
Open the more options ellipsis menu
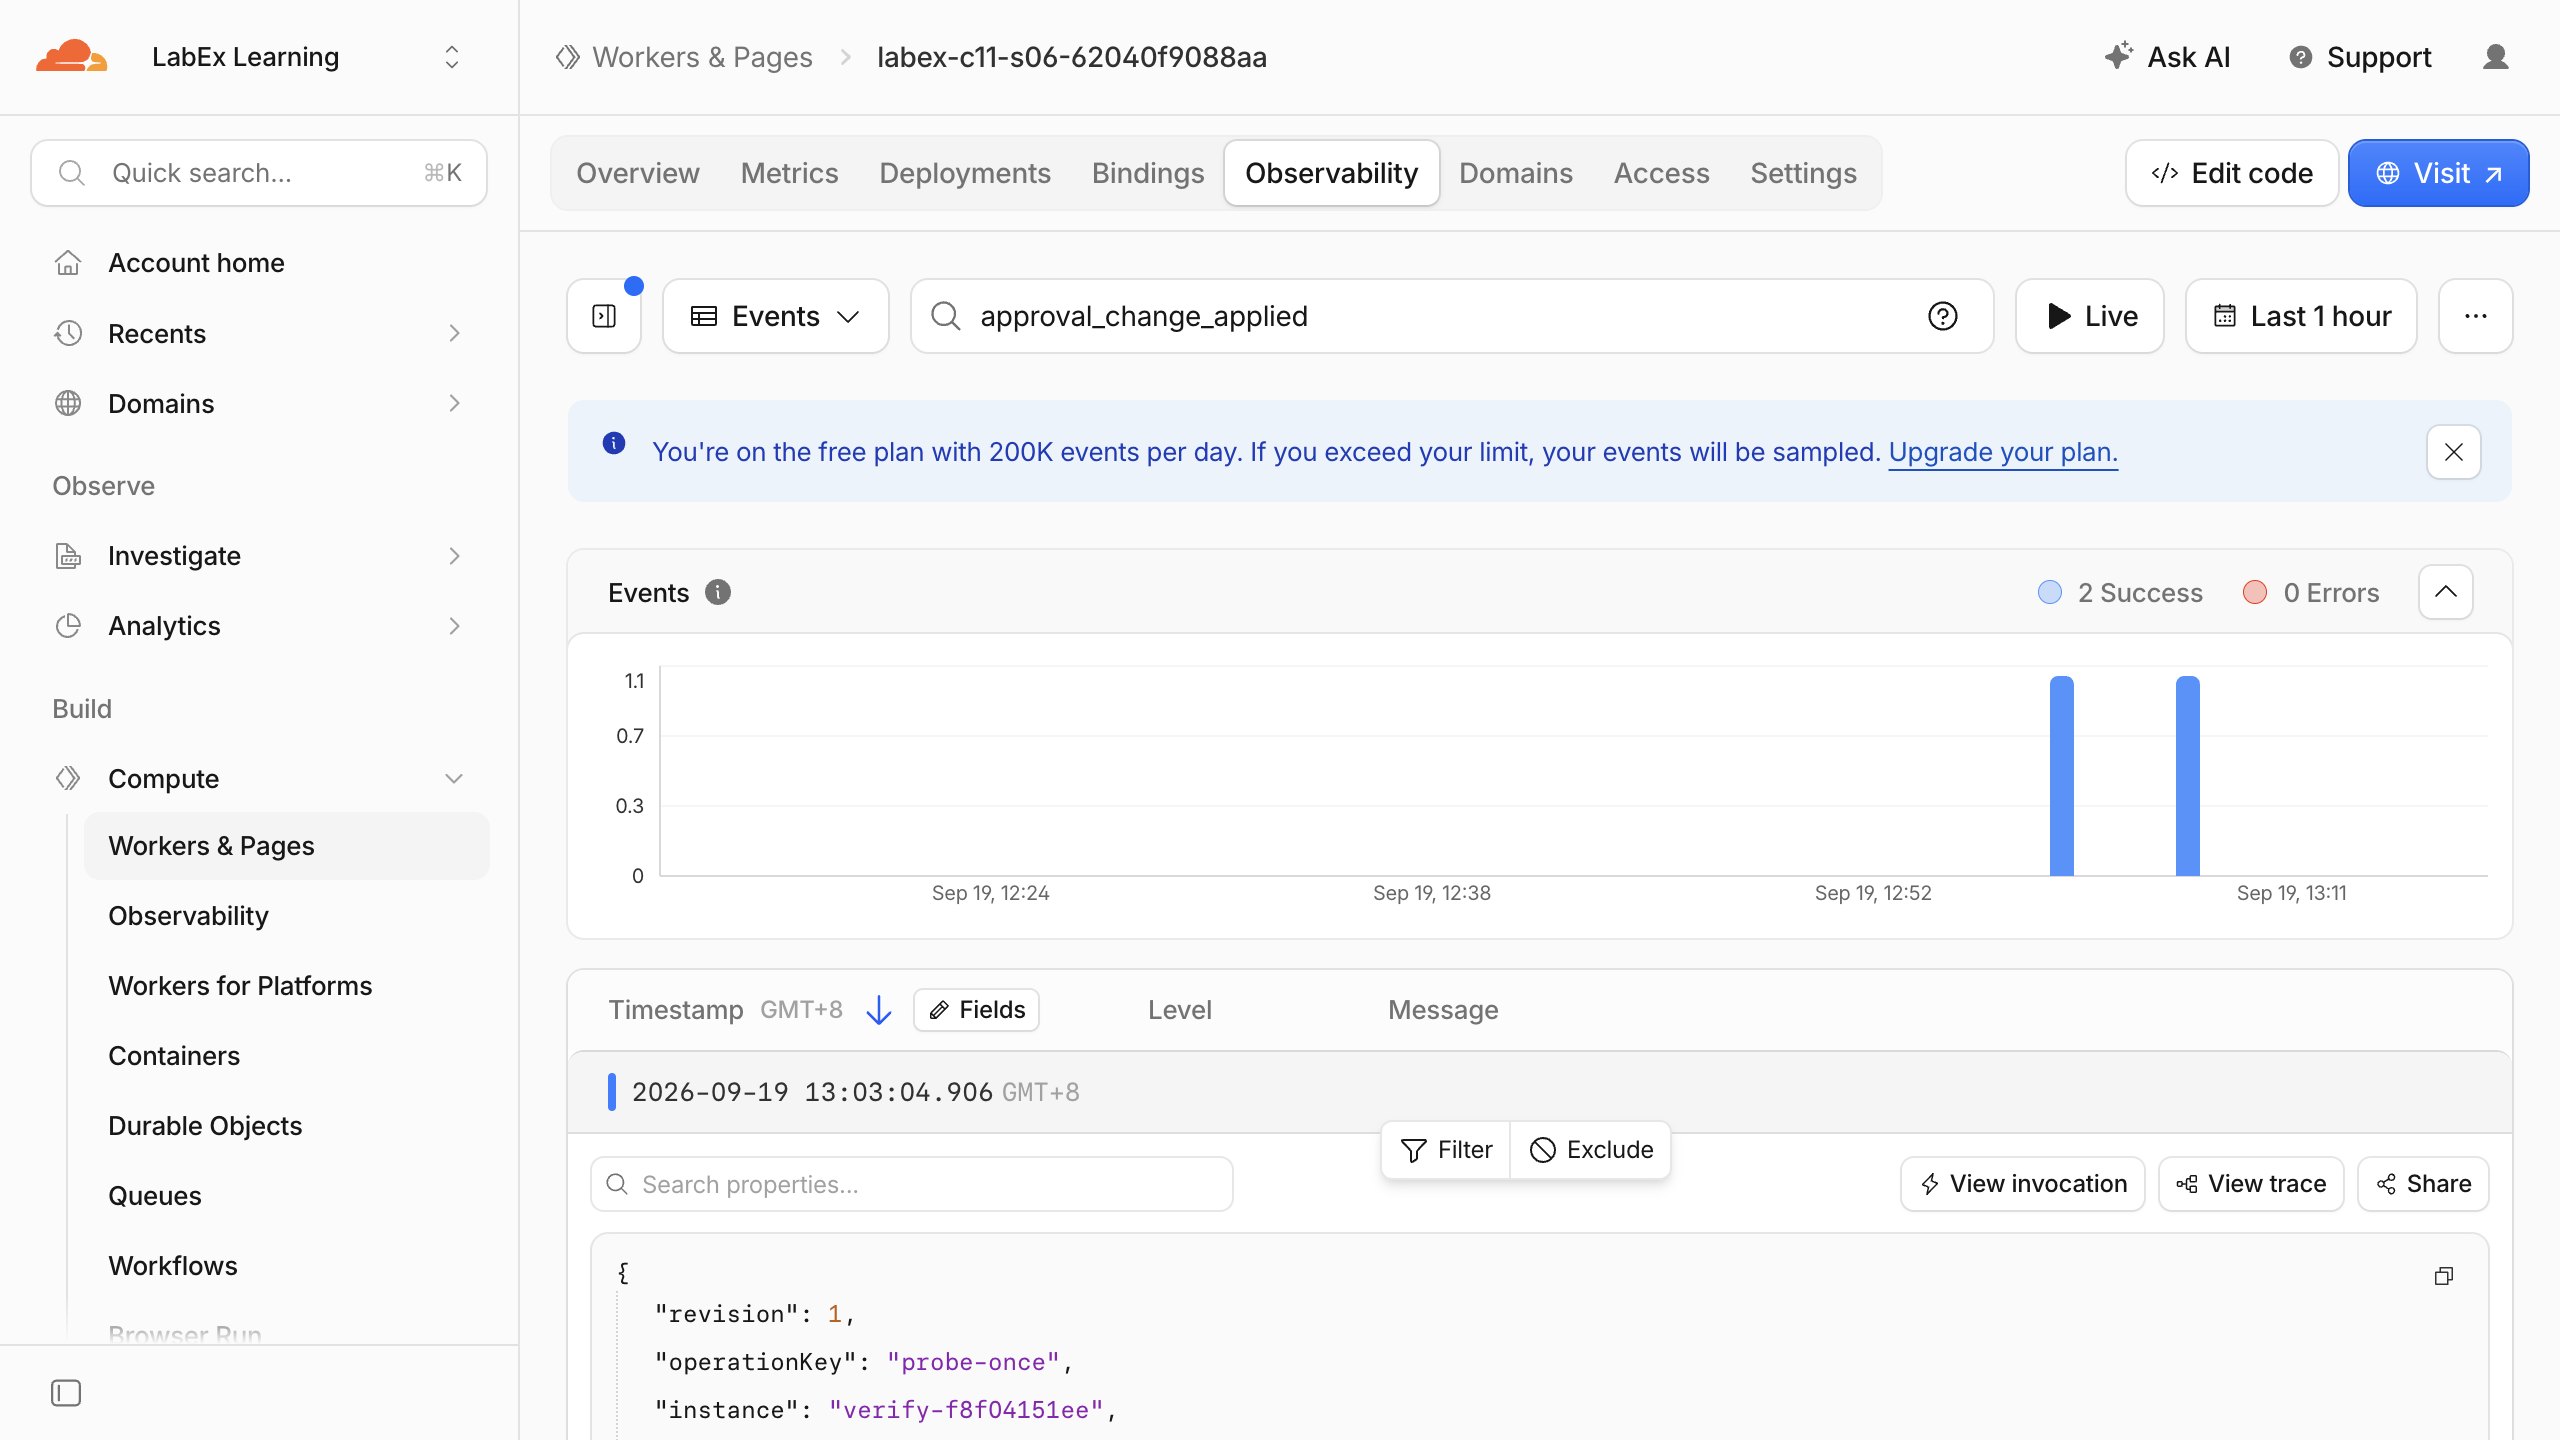[x=2476, y=316]
